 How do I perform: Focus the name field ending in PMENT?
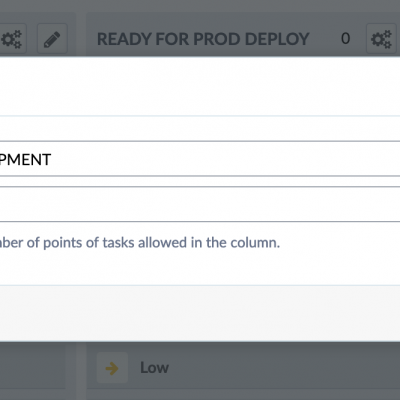coord(200,159)
